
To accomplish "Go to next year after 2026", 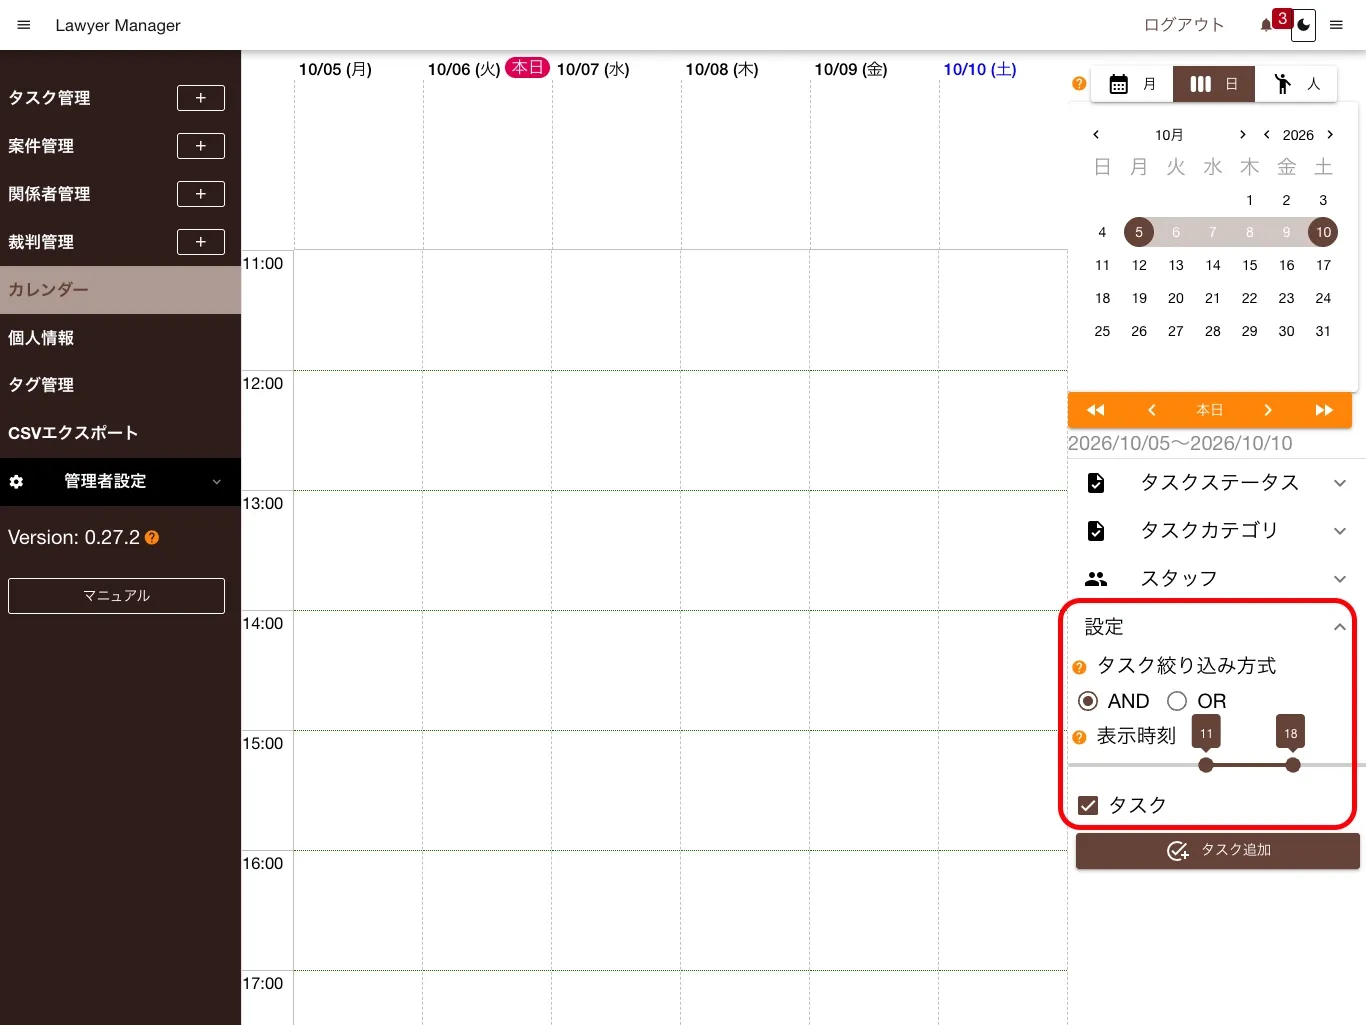I will 1330,135.
